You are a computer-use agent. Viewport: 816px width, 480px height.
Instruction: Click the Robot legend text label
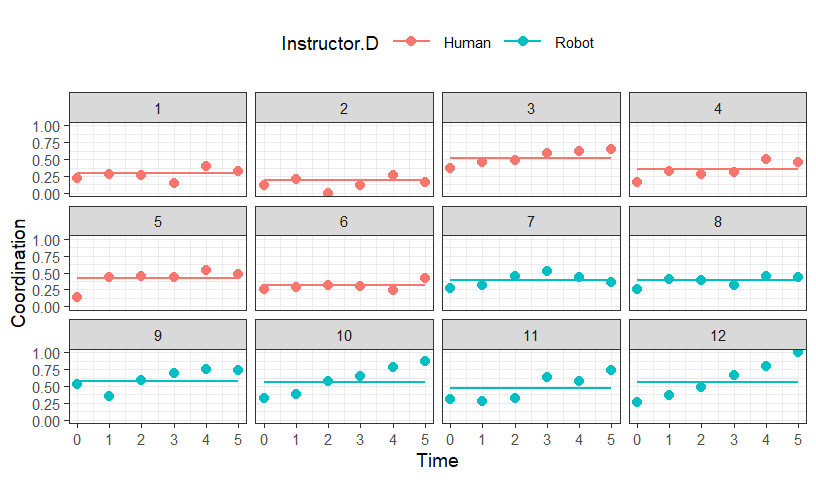click(574, 43)
